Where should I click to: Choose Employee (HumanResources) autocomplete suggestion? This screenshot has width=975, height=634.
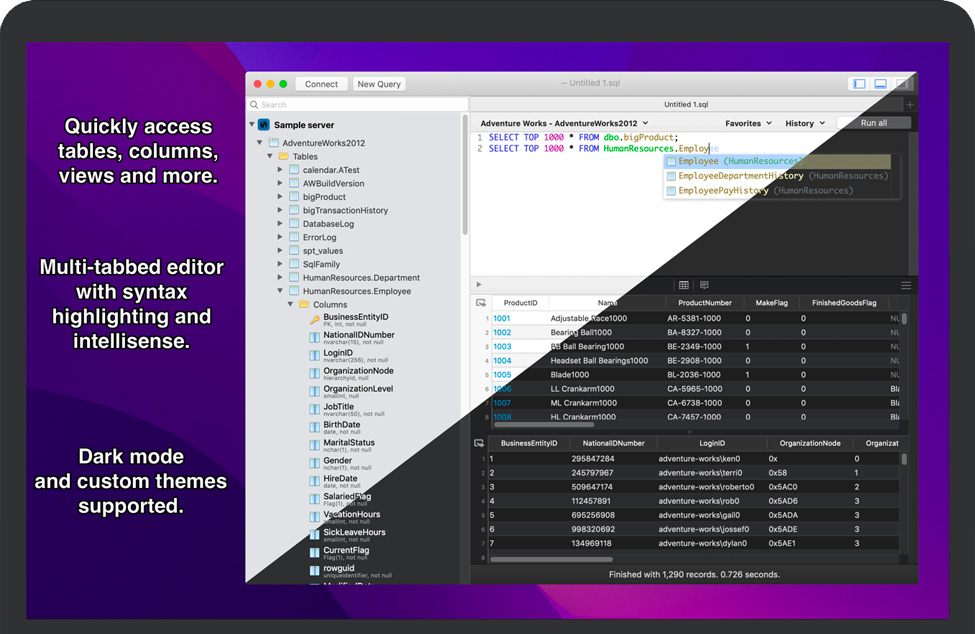(778, 161)
